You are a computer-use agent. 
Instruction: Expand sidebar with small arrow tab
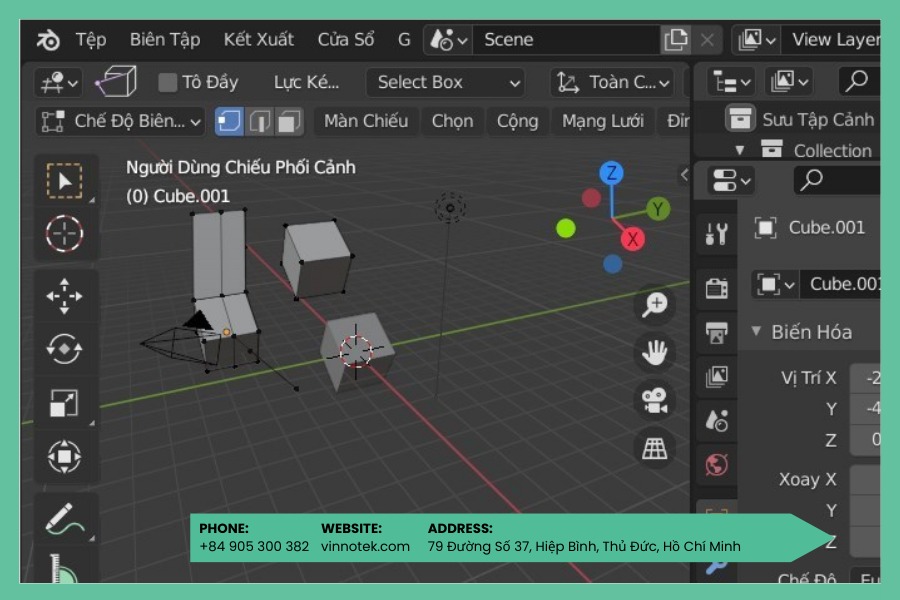pyautogui.click(x=684, y=174)
